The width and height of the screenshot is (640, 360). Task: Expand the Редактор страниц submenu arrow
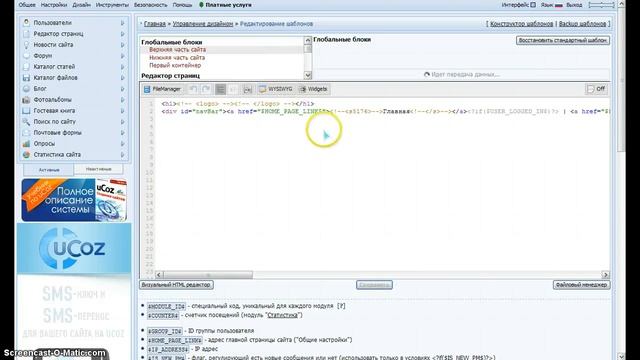[x=122, y=34]
